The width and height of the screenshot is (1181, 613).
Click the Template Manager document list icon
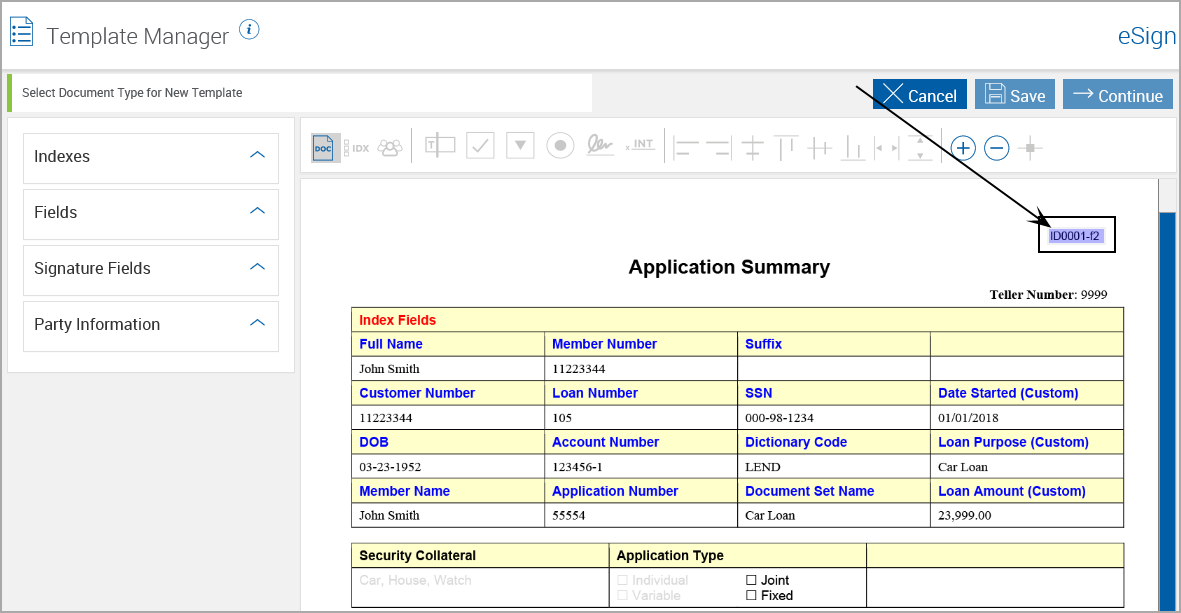21,32
